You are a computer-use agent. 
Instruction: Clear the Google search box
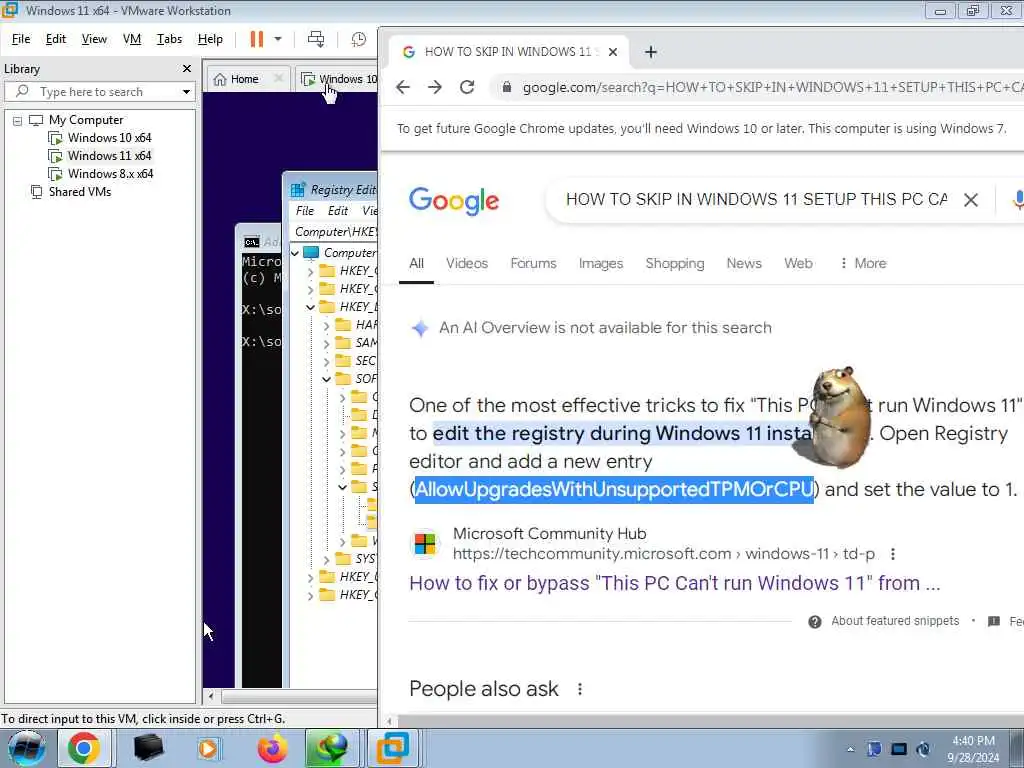(x=971, y=200)
